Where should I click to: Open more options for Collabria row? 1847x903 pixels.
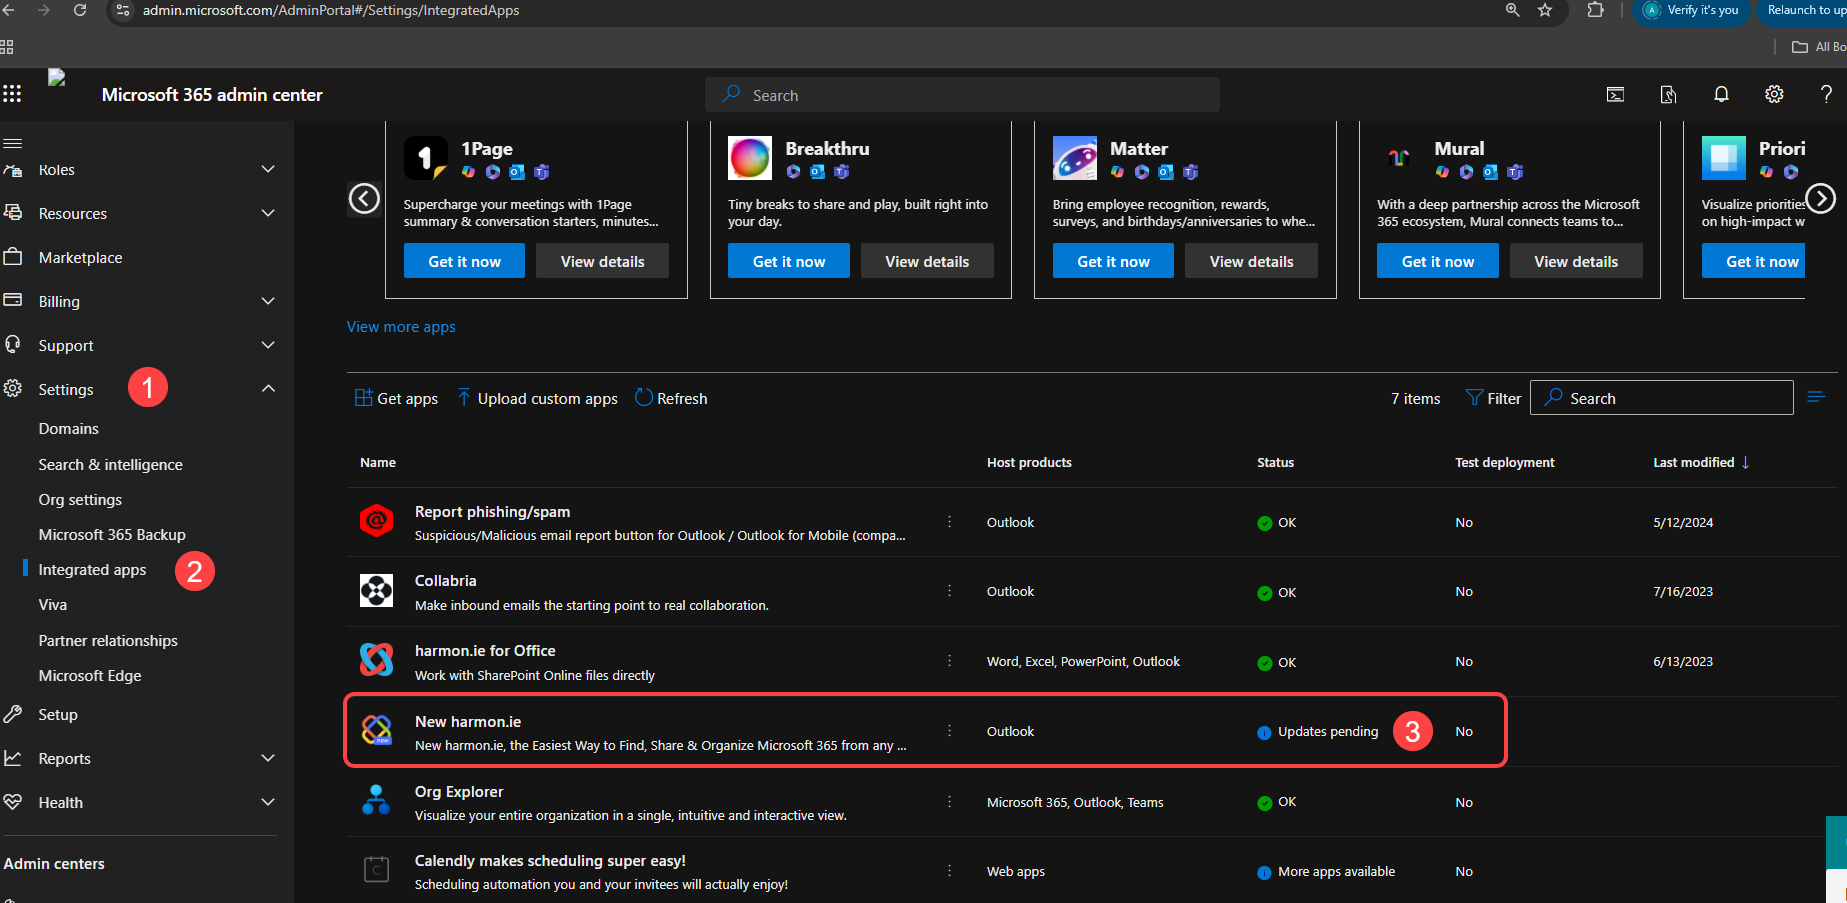[949, 591]
